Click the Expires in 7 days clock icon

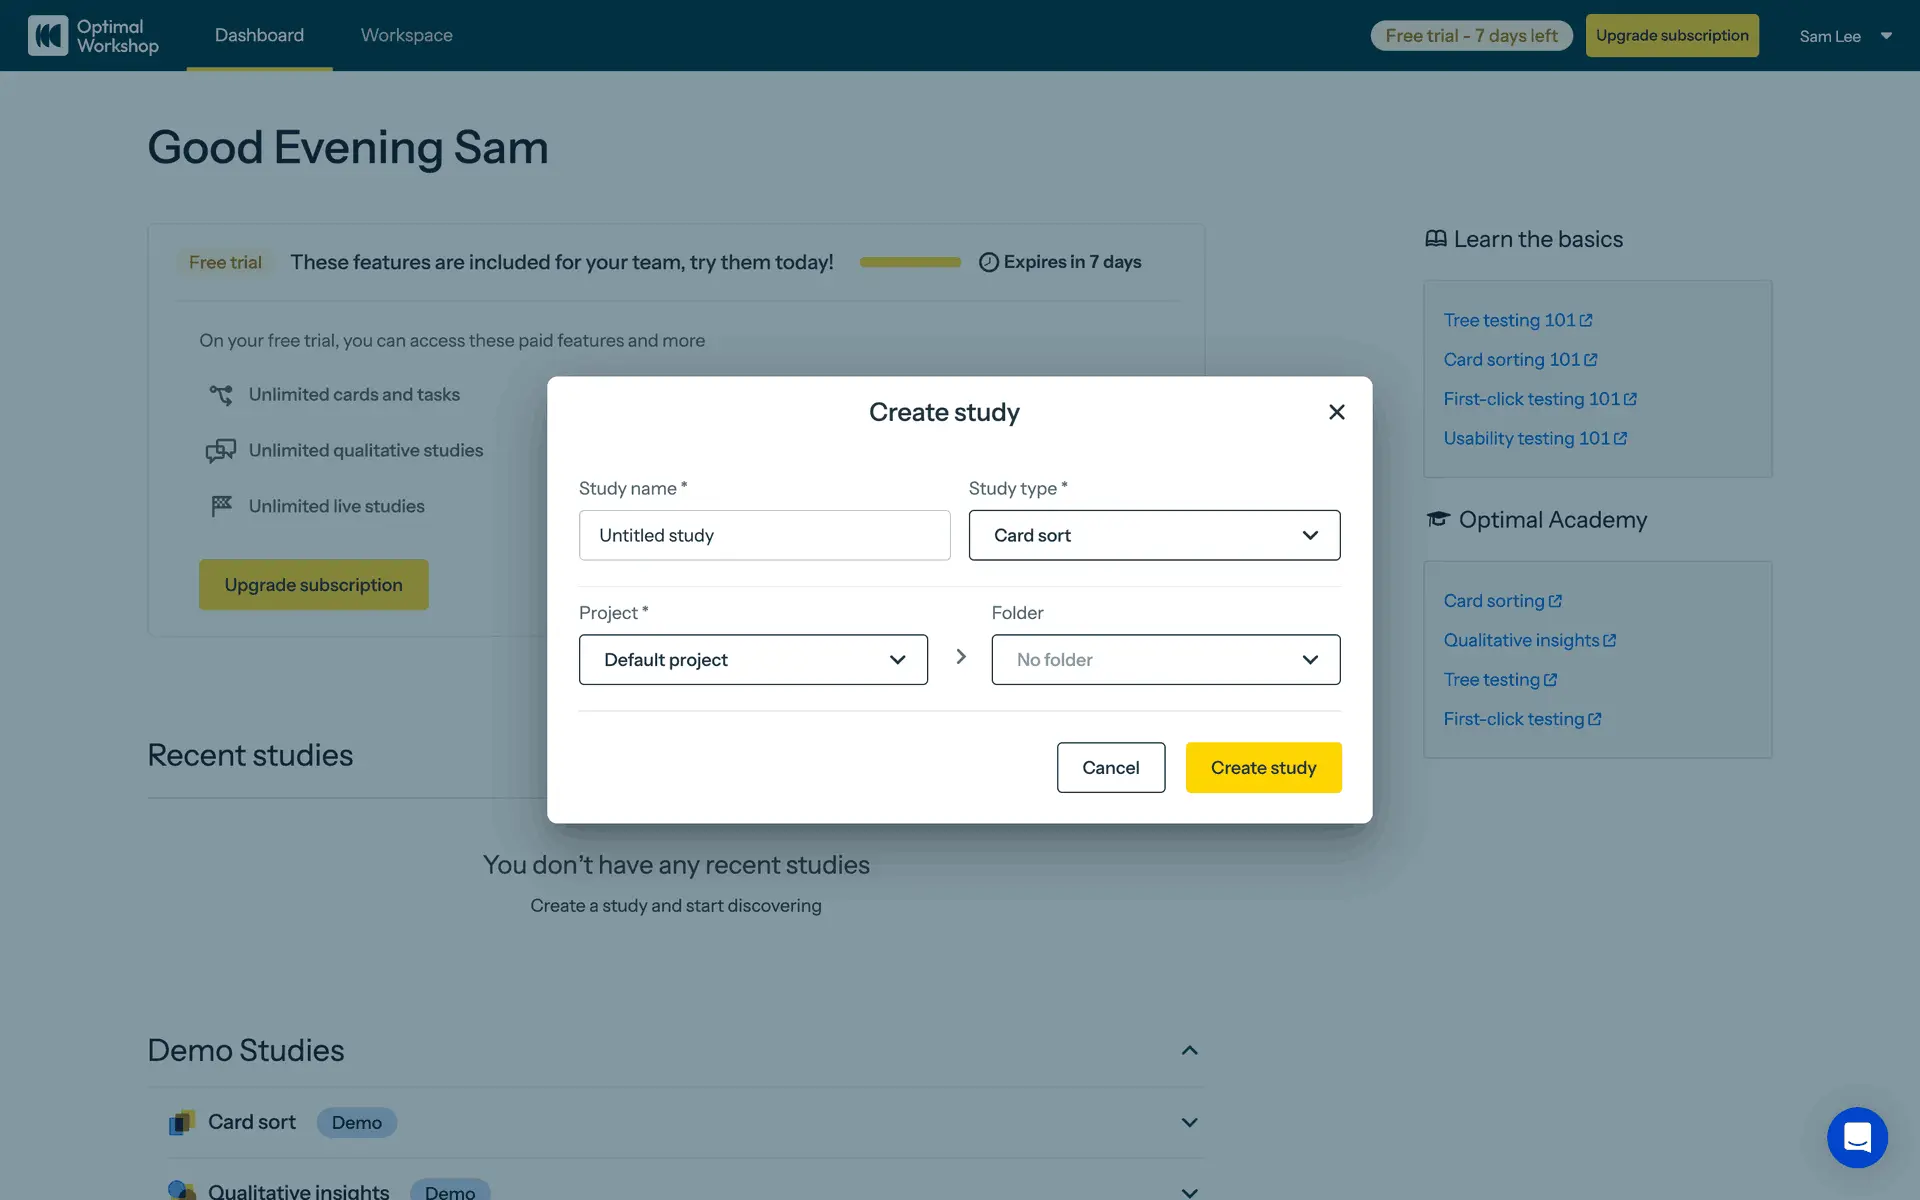[x=988, y=262]
